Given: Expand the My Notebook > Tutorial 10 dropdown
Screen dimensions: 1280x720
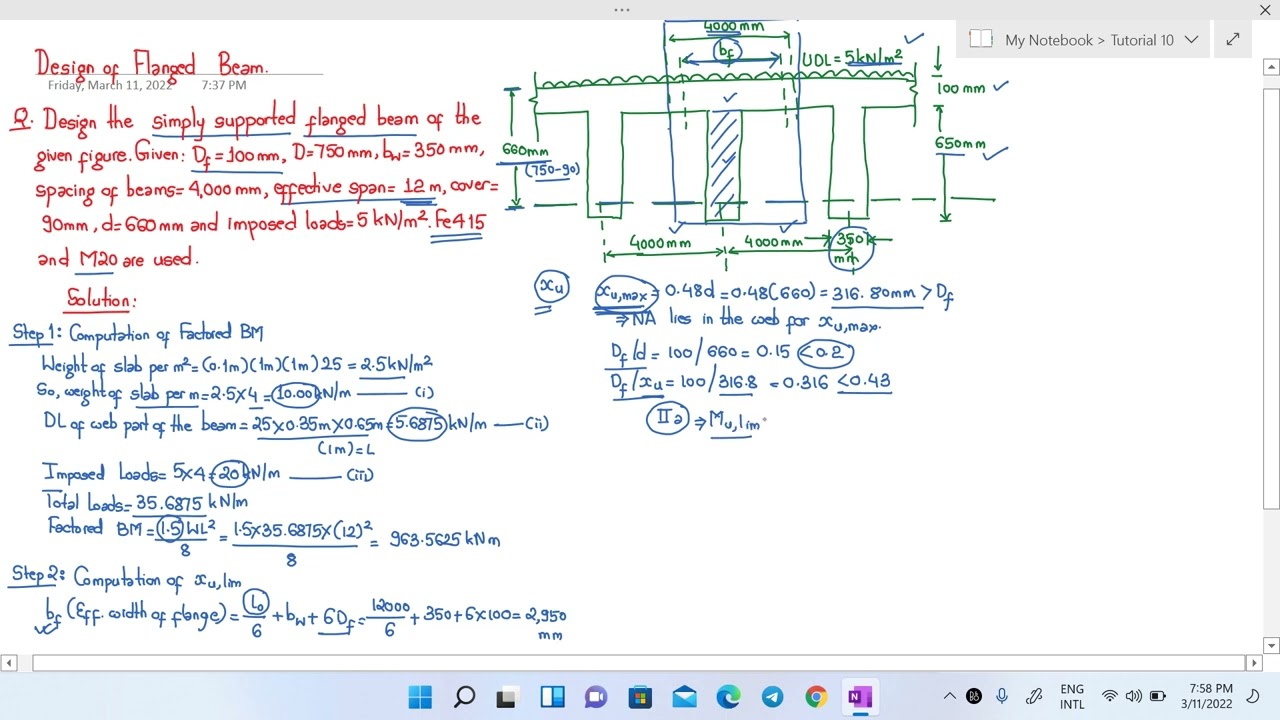Looking at the screenshot, I should click(x=1191, y=40).
